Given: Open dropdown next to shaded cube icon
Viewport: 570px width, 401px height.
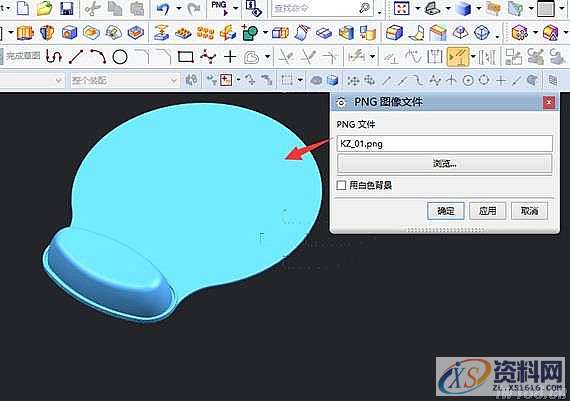Looking at the screenshot, I should pos(479,8).
